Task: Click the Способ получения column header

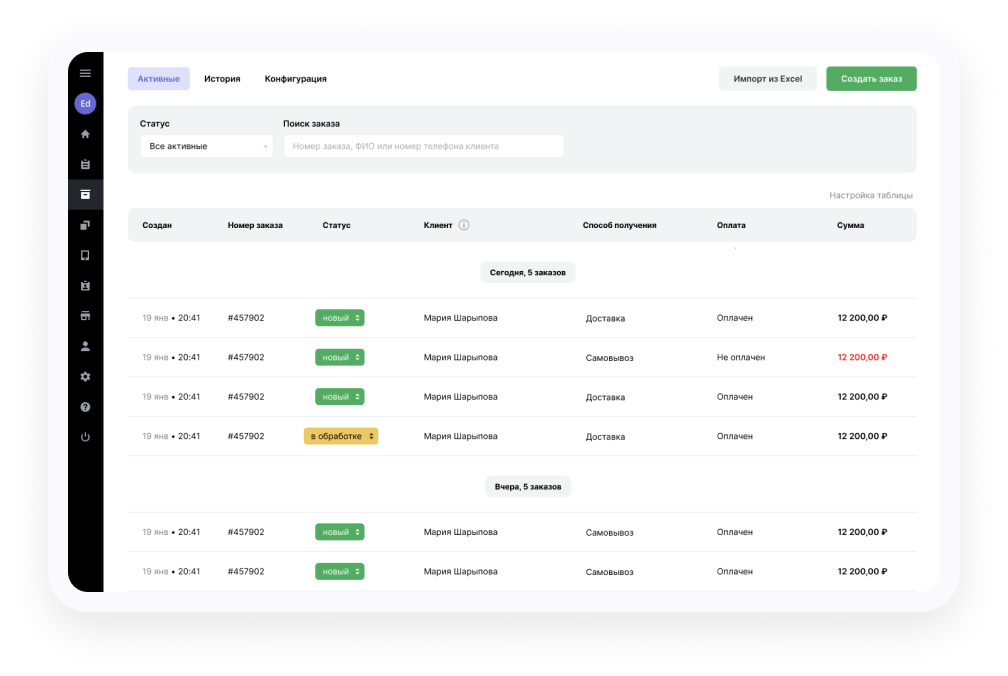Action: (619, 225)
